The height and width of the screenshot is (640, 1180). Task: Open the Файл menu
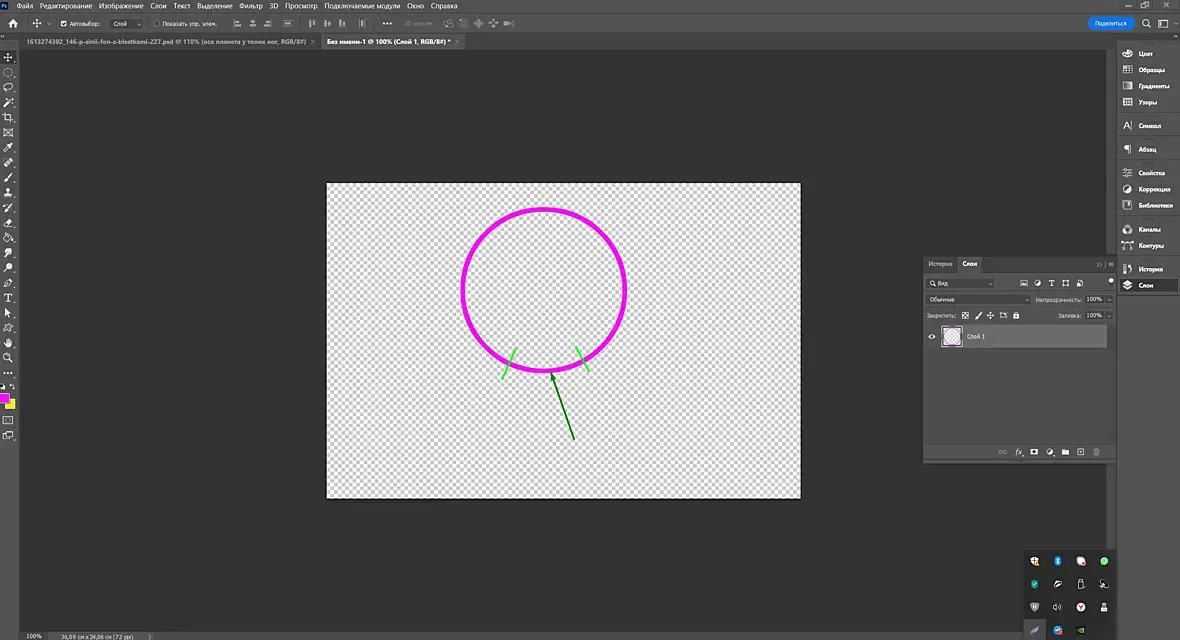pos(25,6)
